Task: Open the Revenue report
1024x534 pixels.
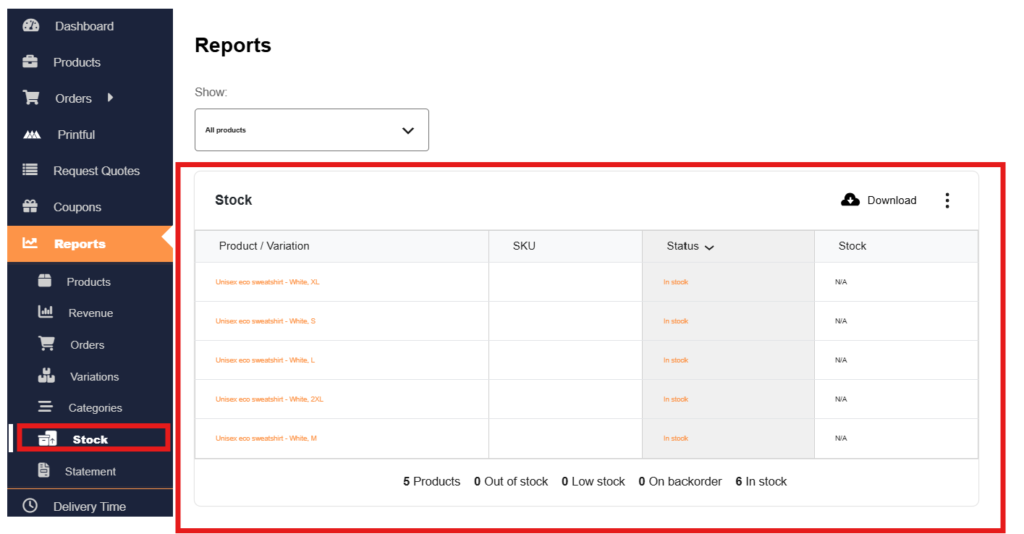Action: (x=90, y=313)
